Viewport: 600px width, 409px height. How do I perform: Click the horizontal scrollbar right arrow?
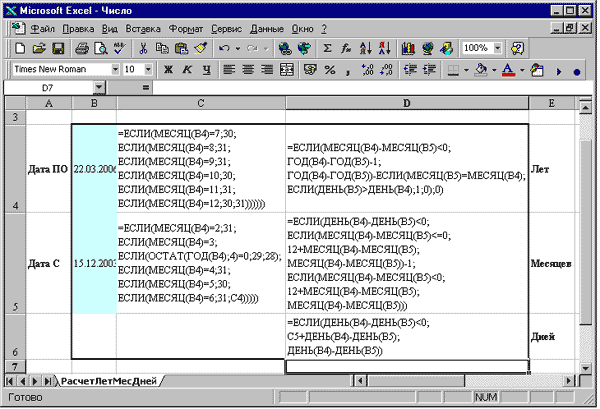569,381
